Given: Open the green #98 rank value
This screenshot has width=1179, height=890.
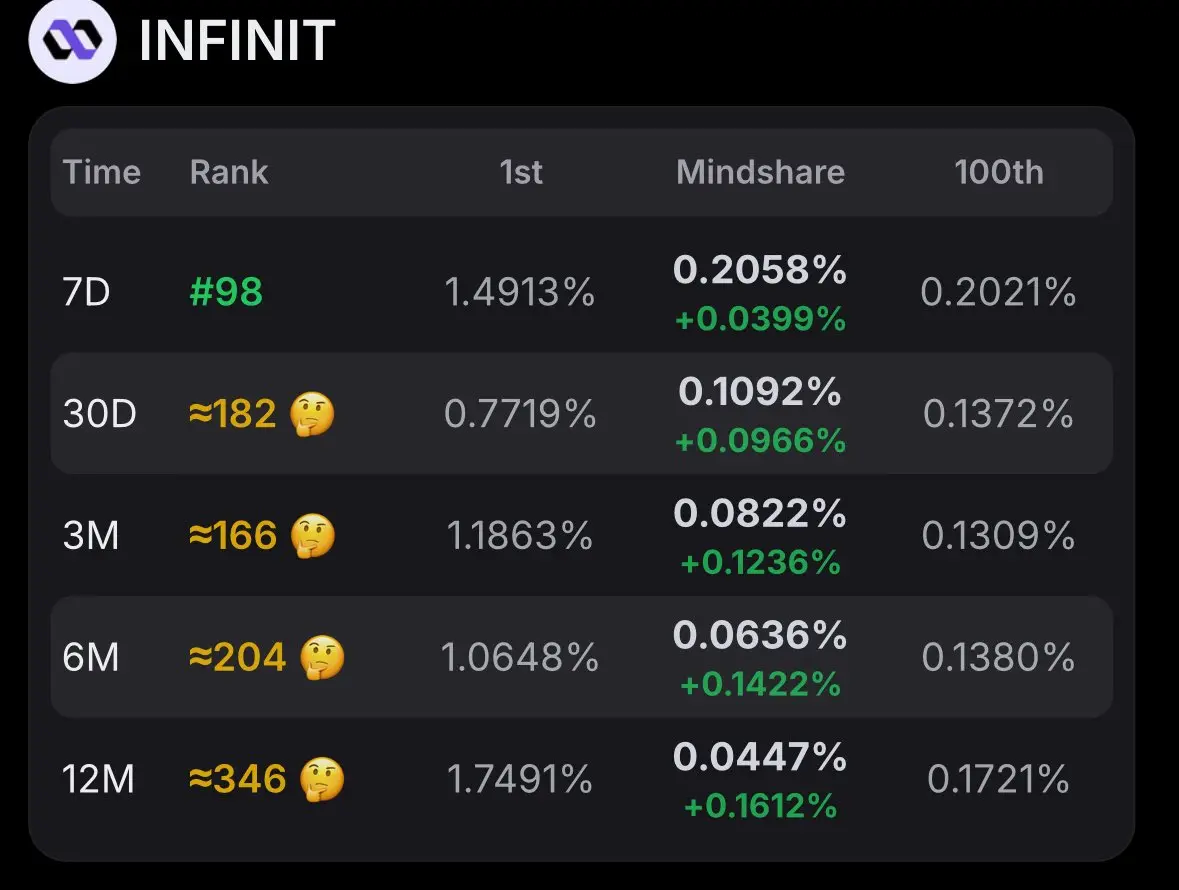Looking at the screenshot, I should 226,292.
